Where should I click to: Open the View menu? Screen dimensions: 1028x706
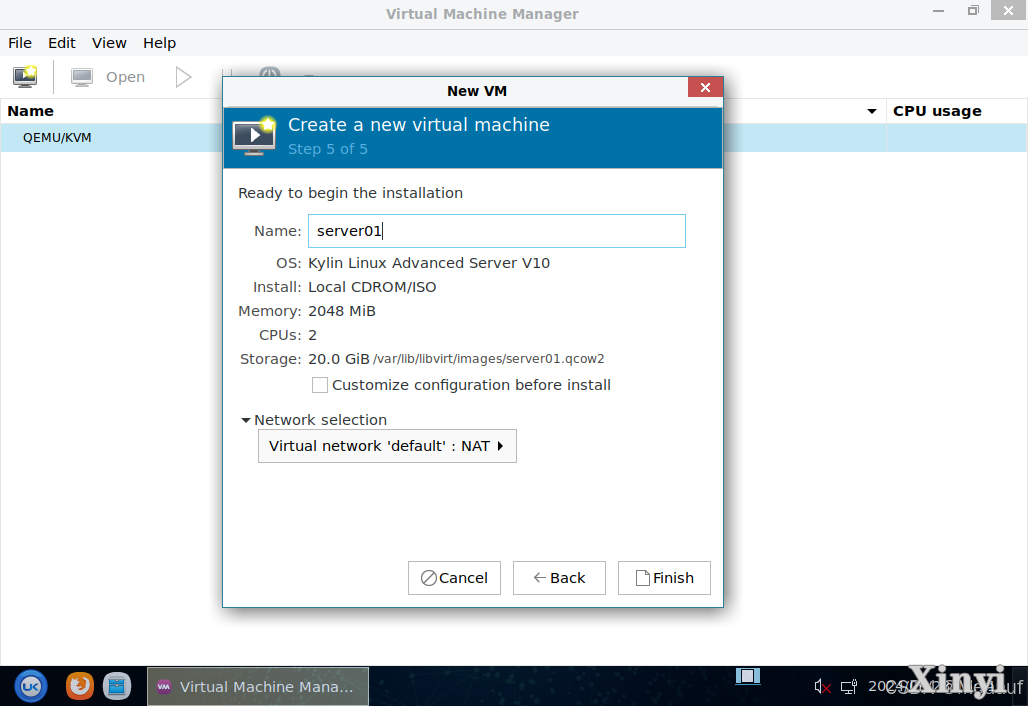pyautogui.click(x=109, y=43)
